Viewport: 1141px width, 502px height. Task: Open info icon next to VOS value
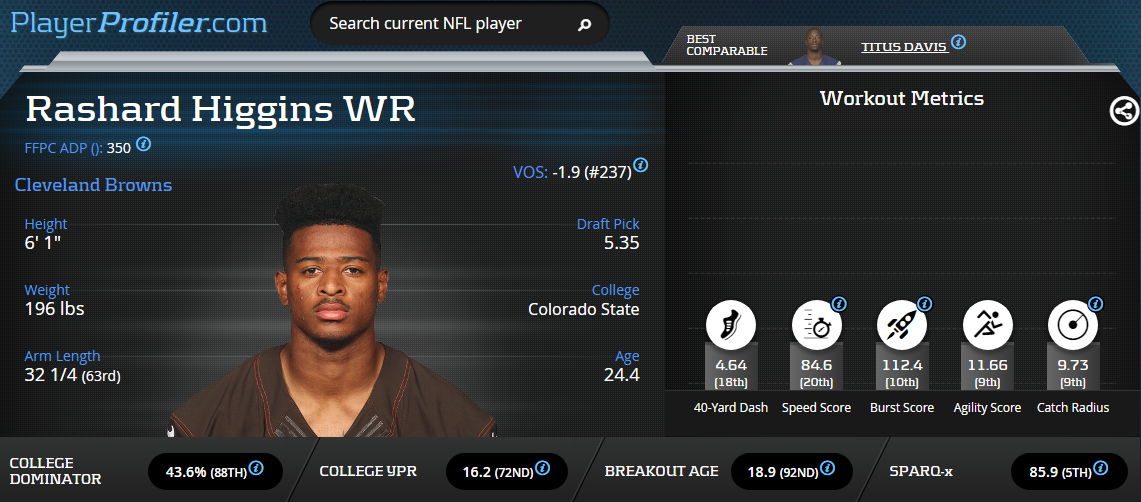point(640,165)
